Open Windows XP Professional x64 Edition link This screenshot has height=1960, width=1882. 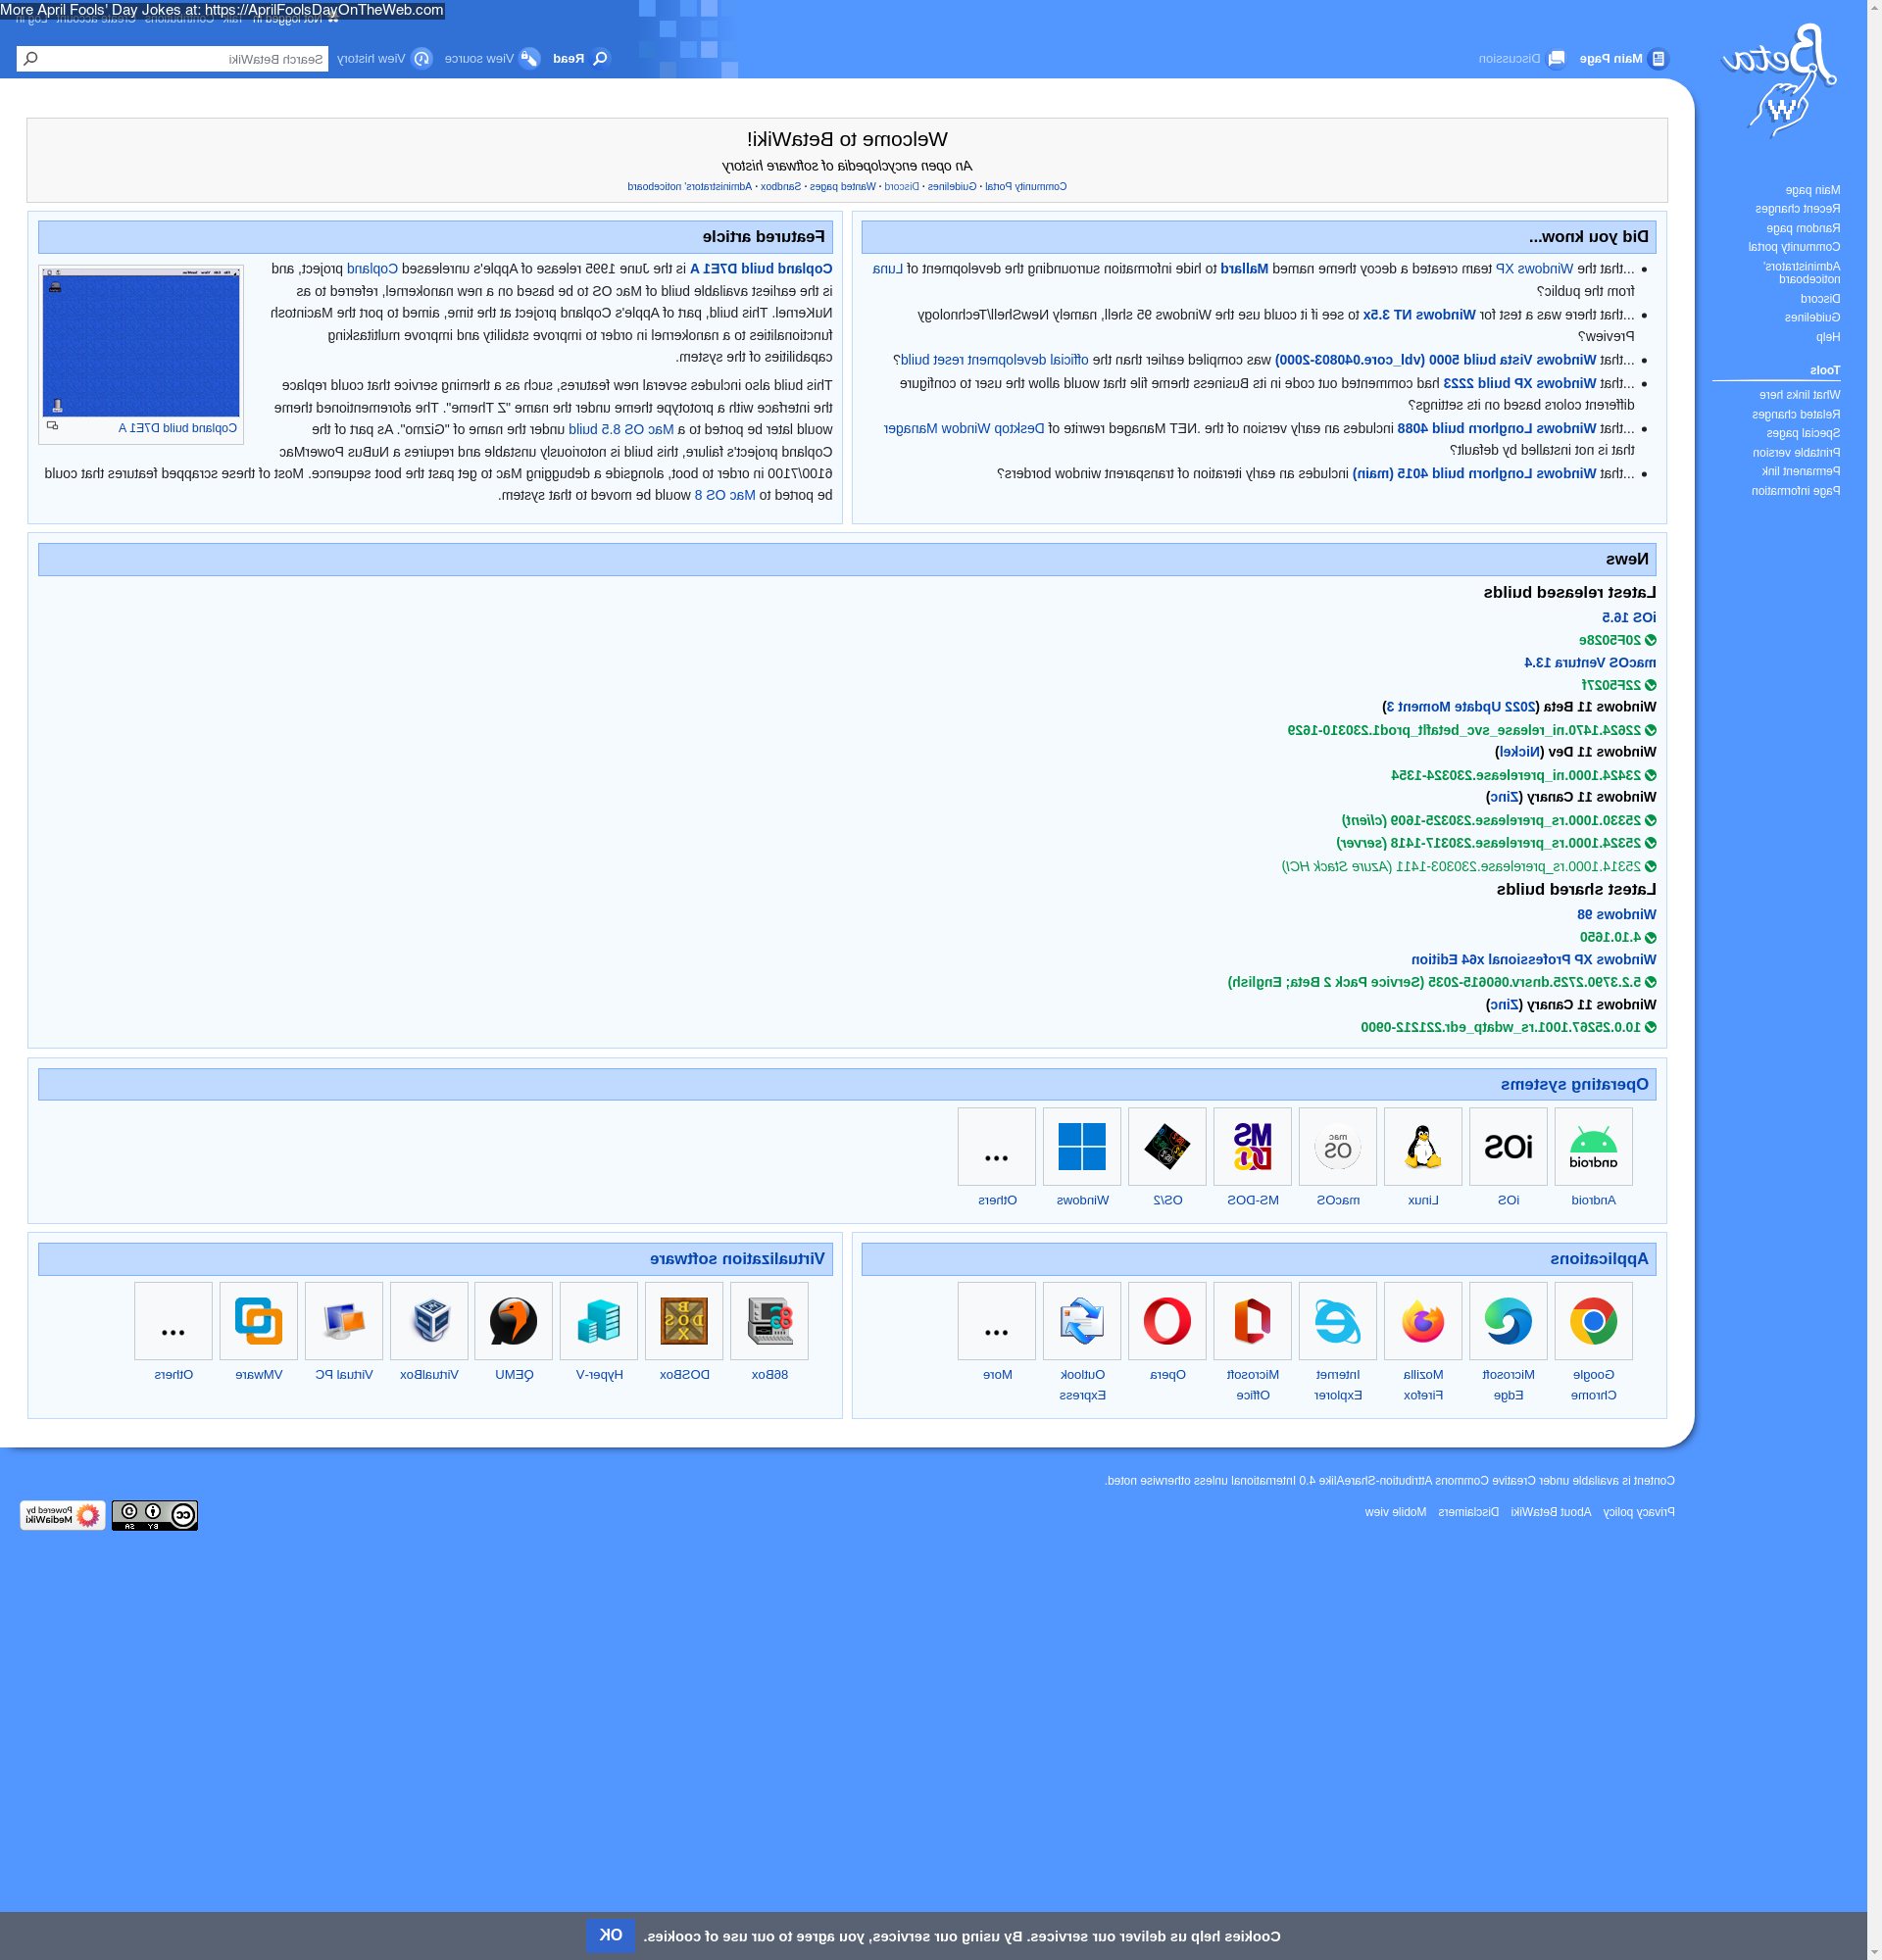coord(1533,960)
